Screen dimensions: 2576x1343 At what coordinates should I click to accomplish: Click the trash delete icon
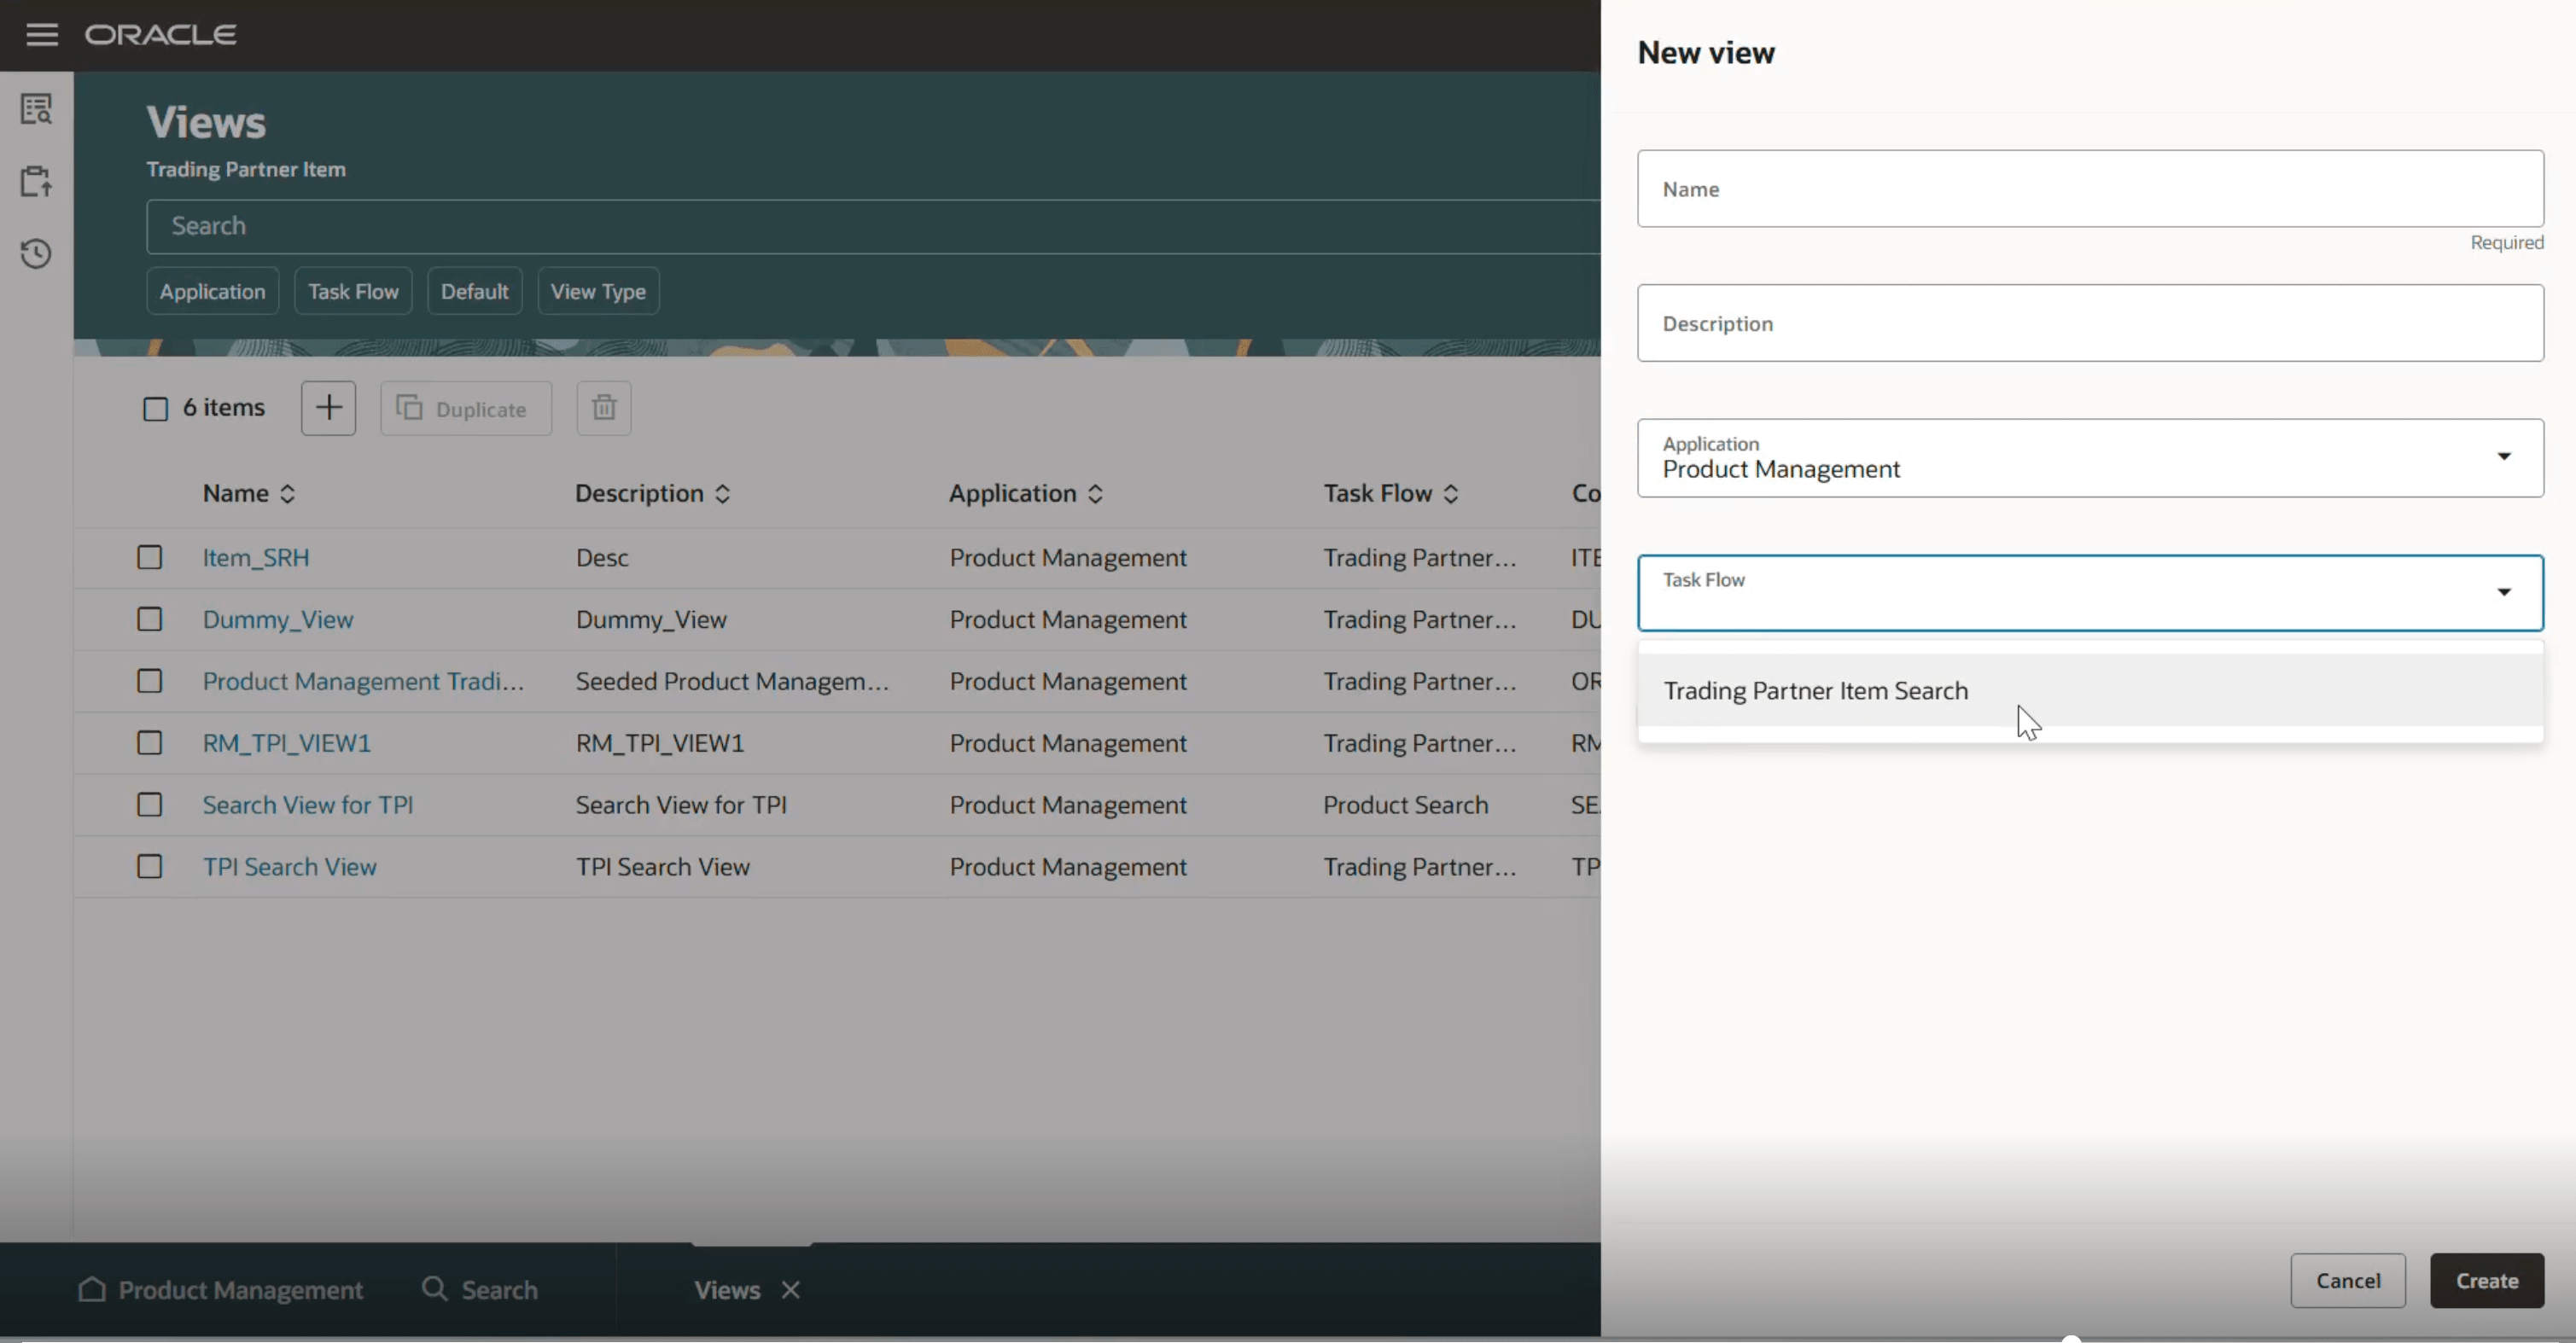click(x=603, y=408)
